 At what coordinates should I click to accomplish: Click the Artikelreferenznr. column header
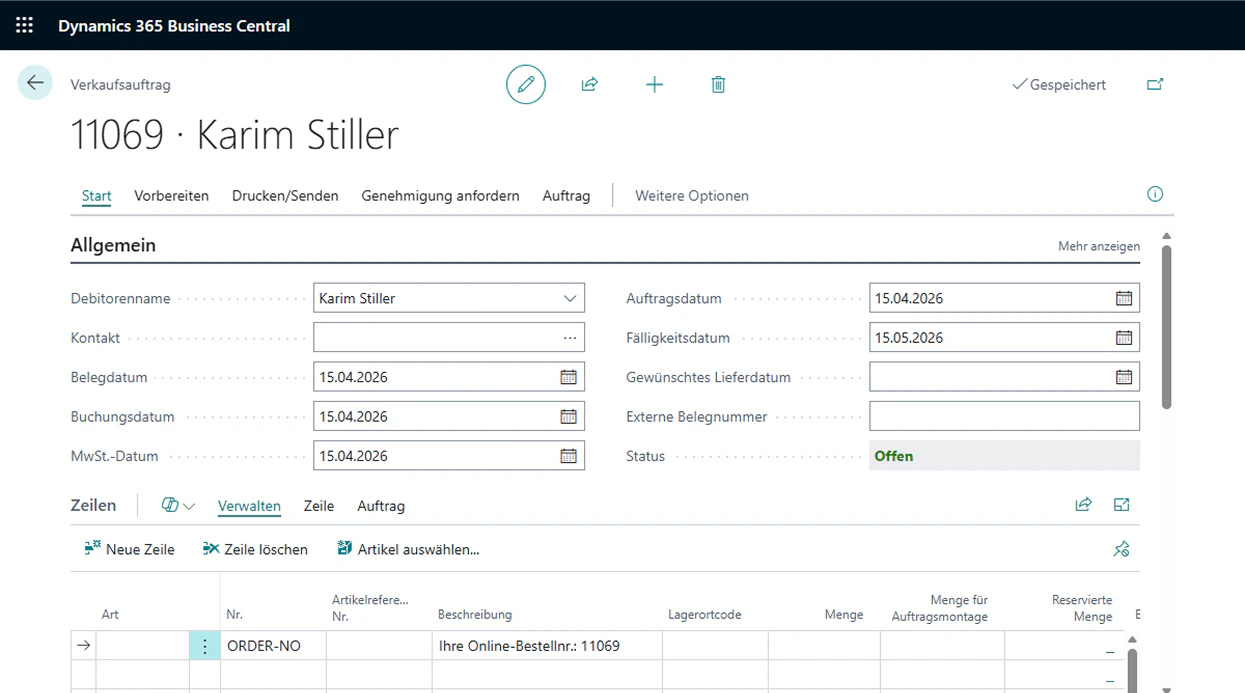(x=370, y=608)
